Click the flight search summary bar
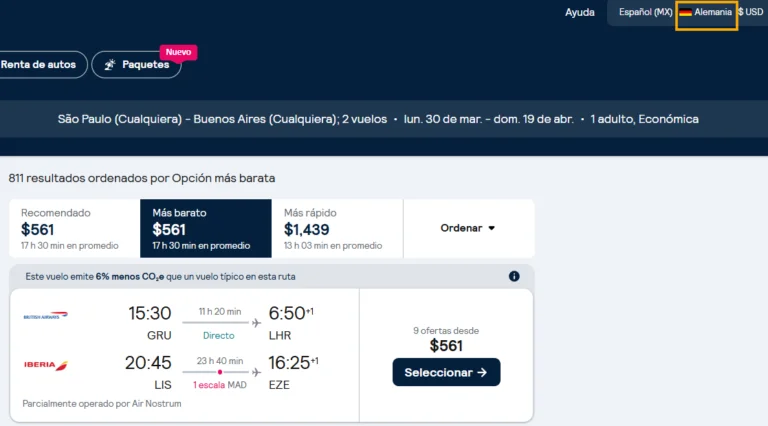This screenshot has width=768, height=426. [x=378, y=119]
